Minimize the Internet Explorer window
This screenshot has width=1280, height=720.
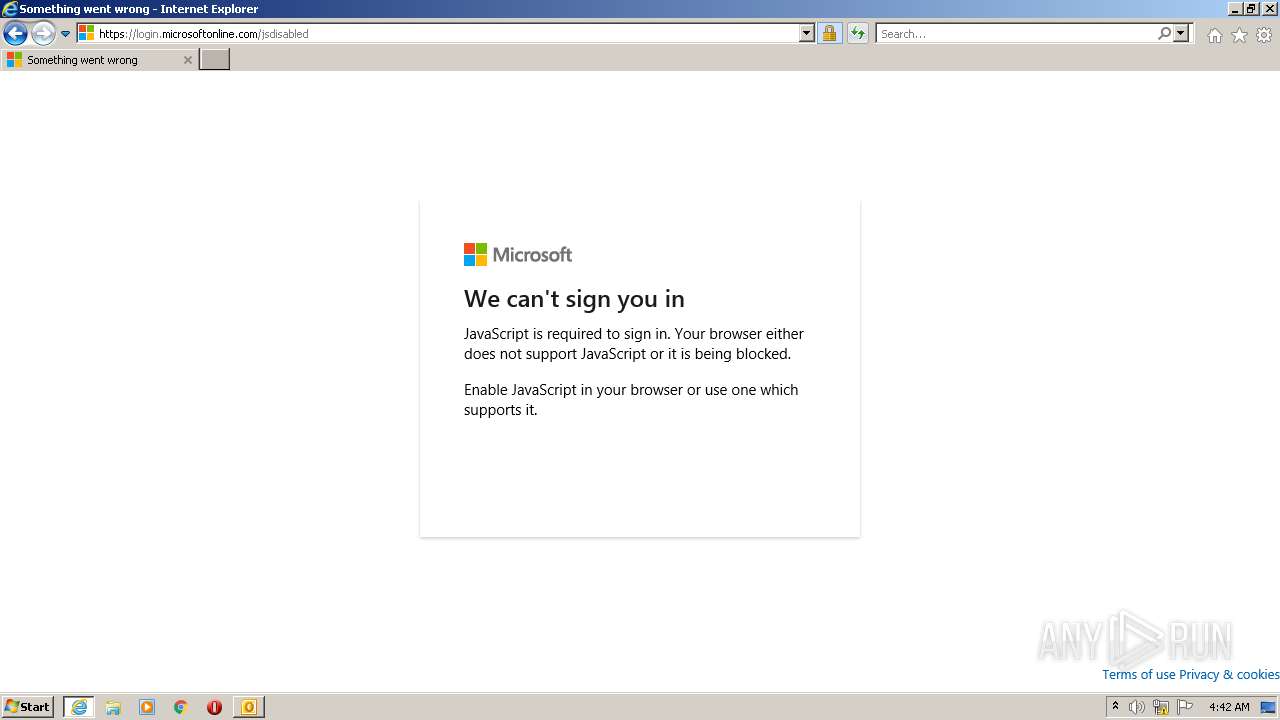click(x=1235, y=9)
